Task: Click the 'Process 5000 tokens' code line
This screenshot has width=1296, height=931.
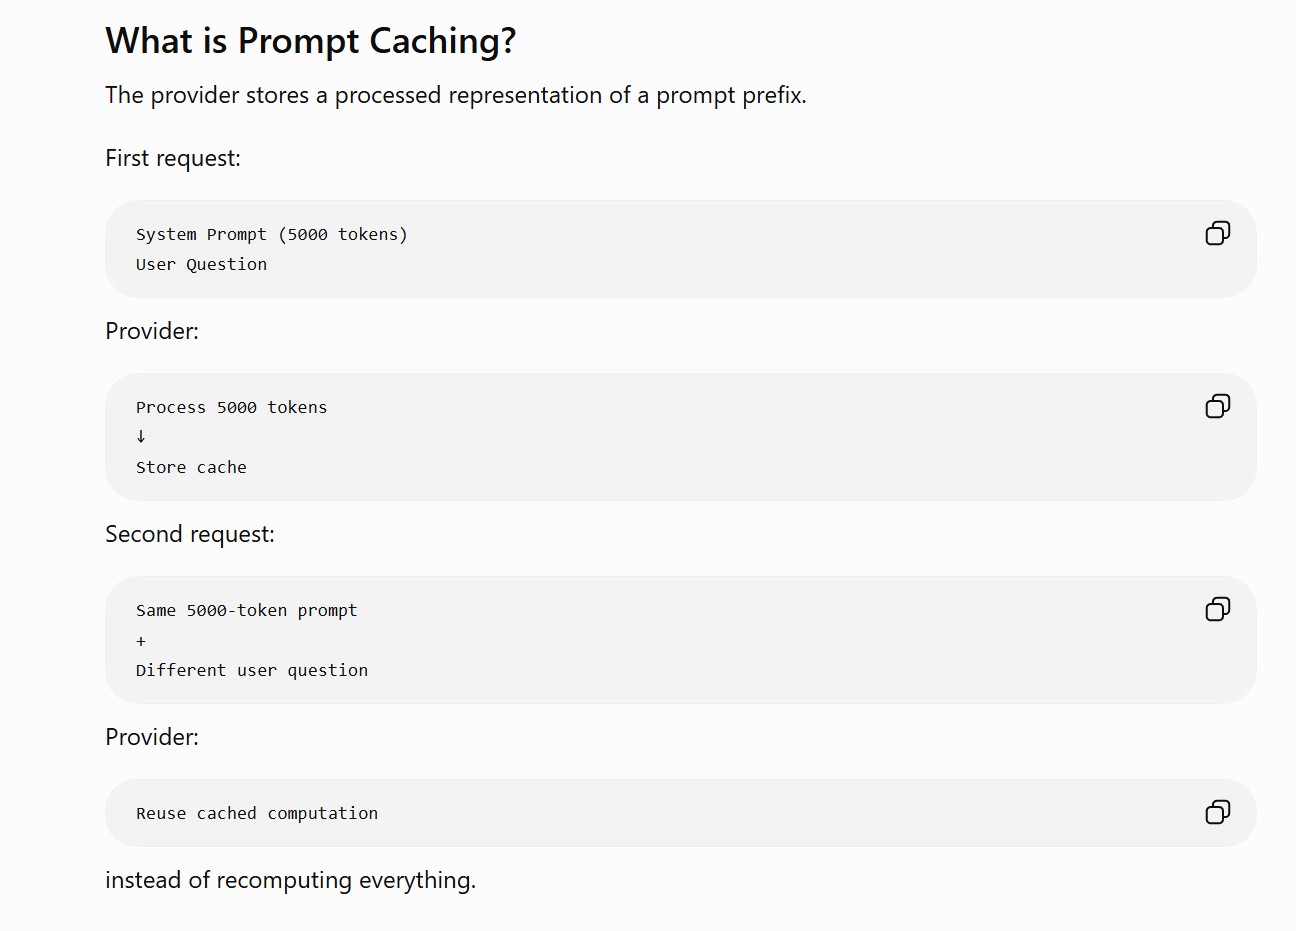Action: click(231, 407)
